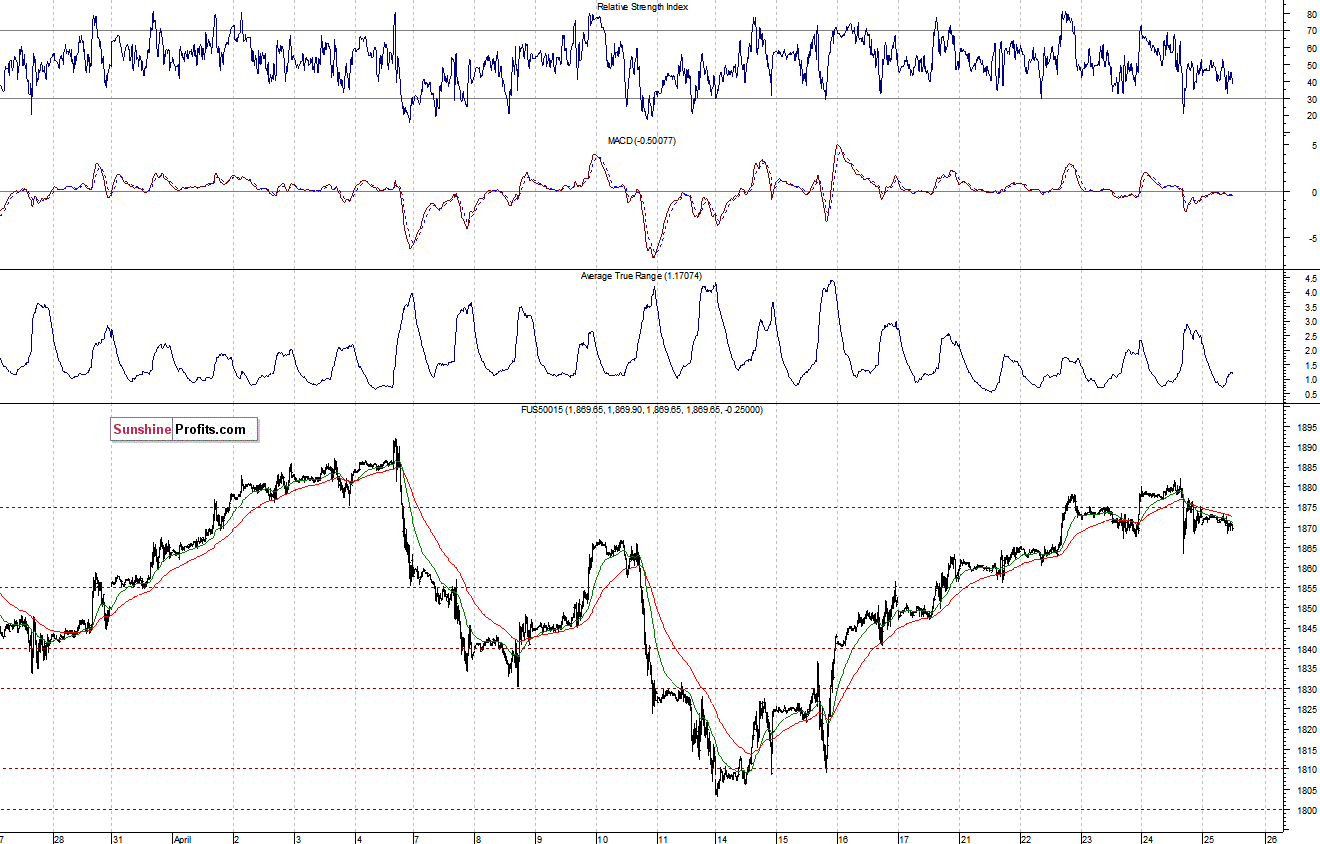
Task: Click the SunshineProfits.com logo
Action: [184, 430]
